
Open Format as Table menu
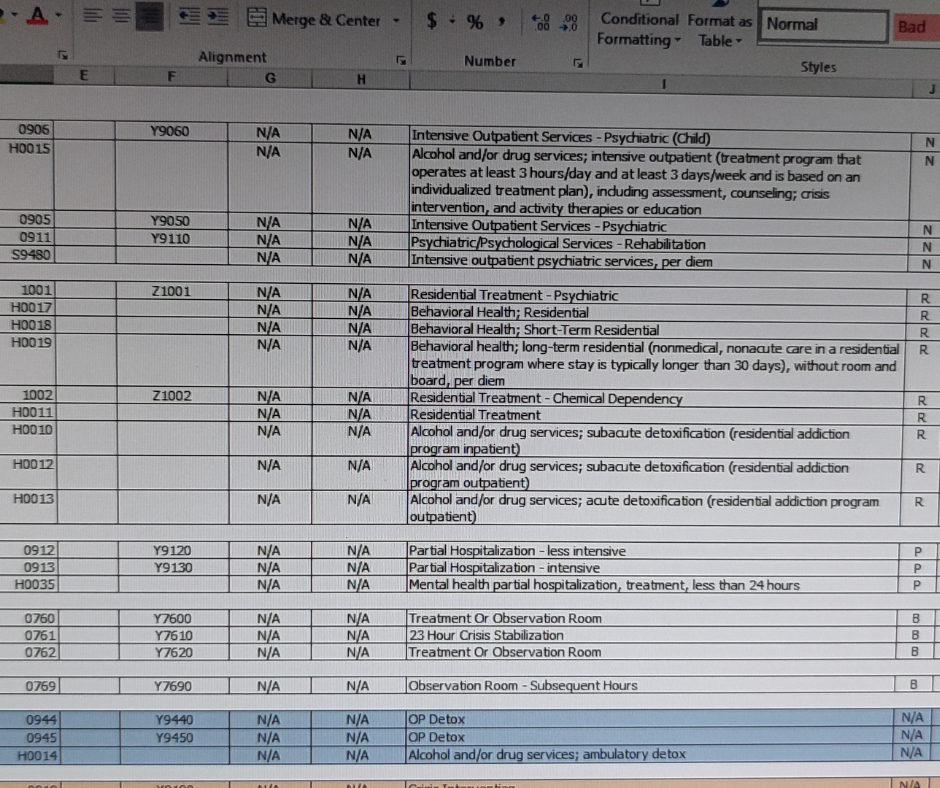[719, 31]
